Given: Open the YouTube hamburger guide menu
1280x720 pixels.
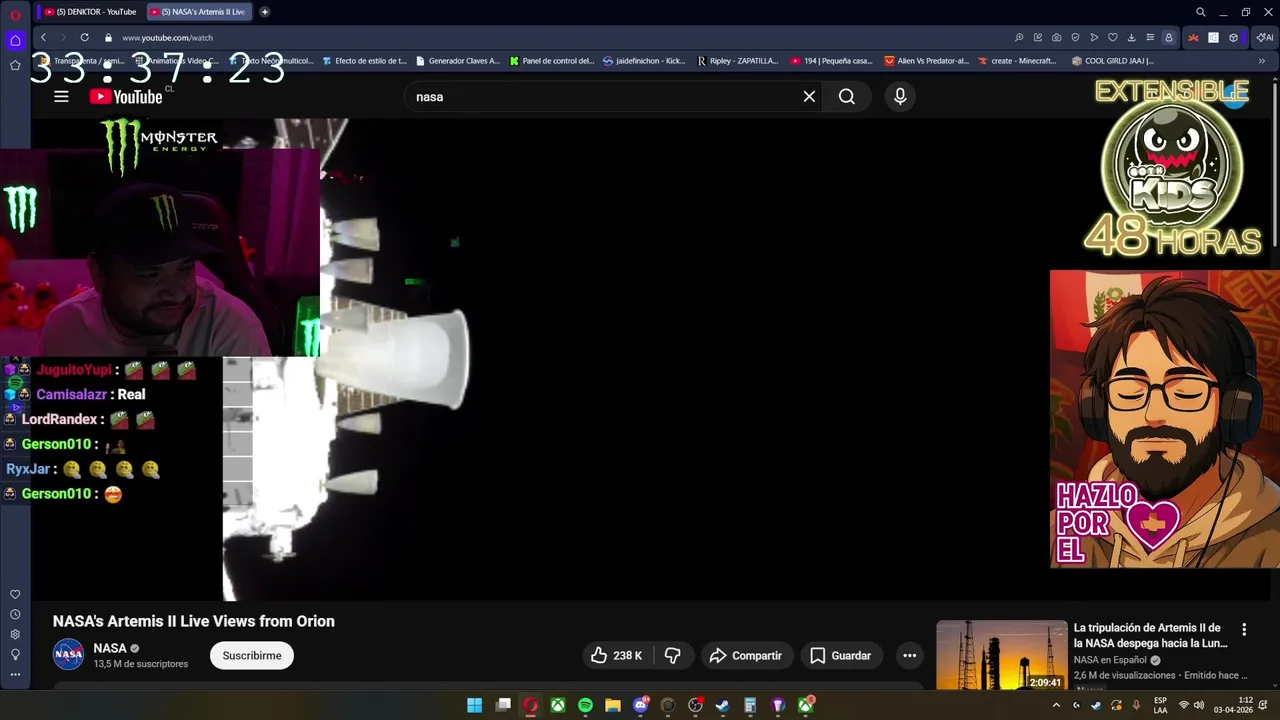Looking at the screenshot, I should 61,96.
